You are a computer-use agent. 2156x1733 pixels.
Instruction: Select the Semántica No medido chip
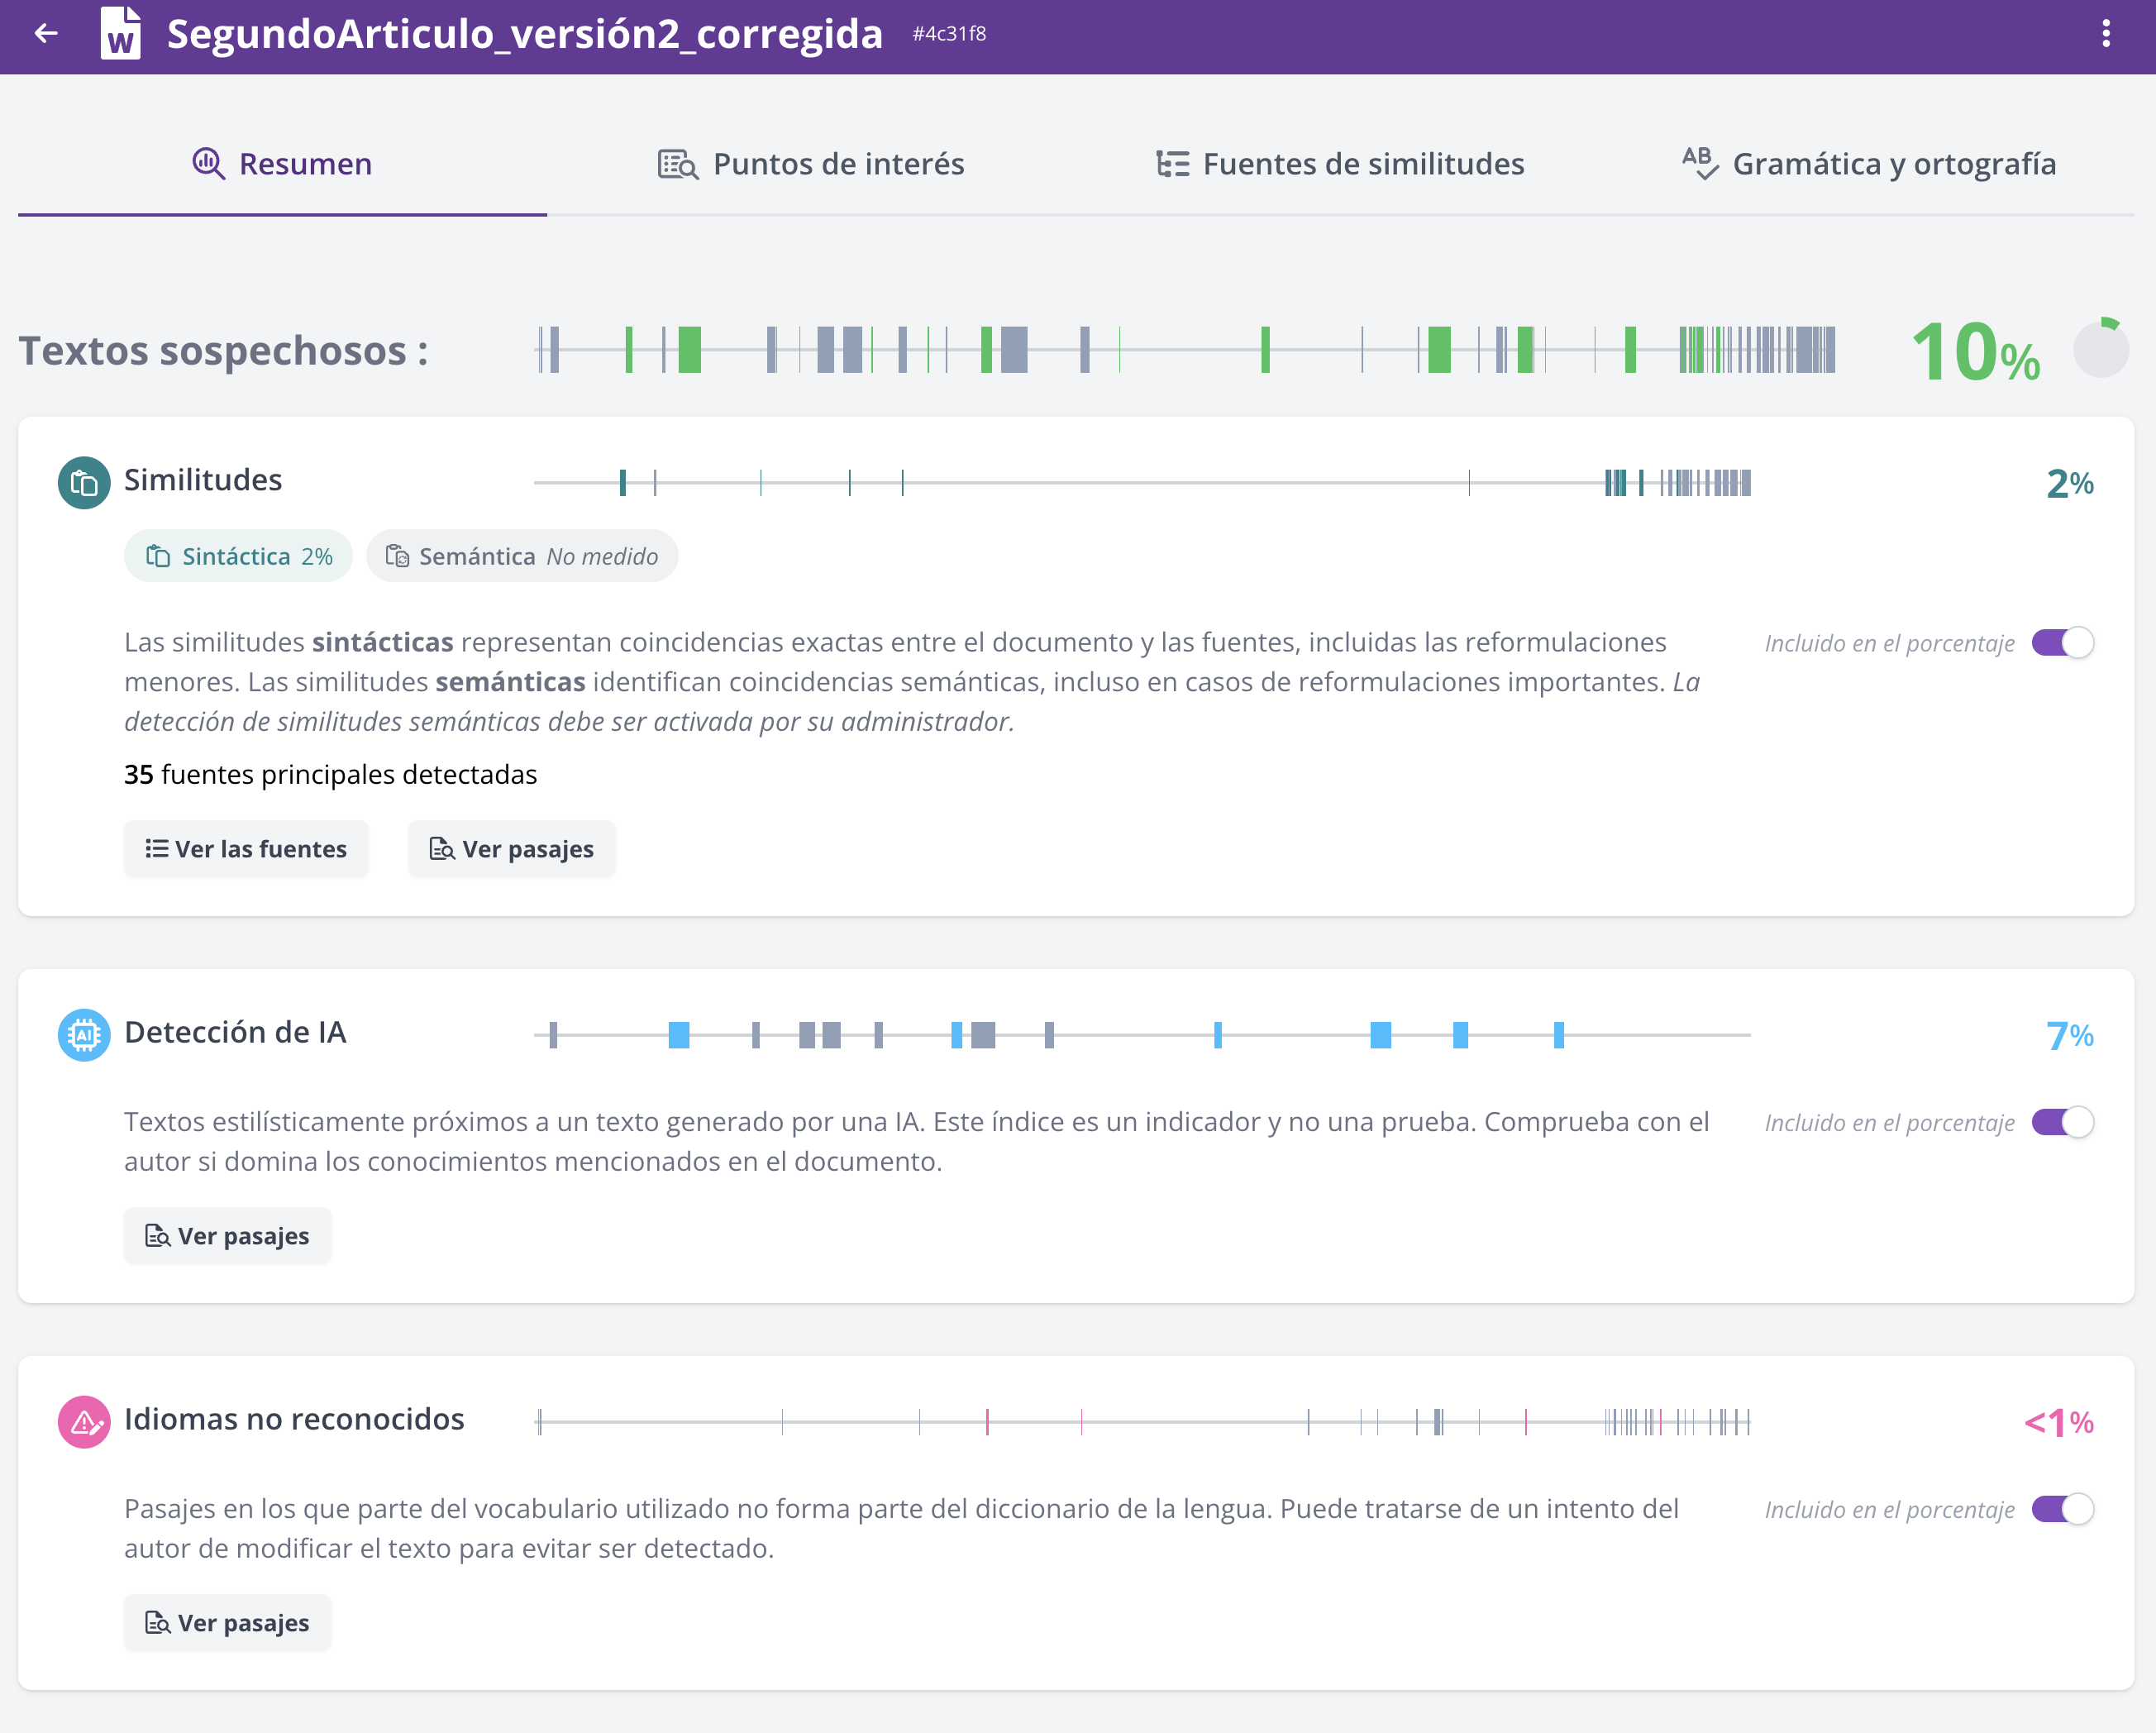(x=521, y=556)
